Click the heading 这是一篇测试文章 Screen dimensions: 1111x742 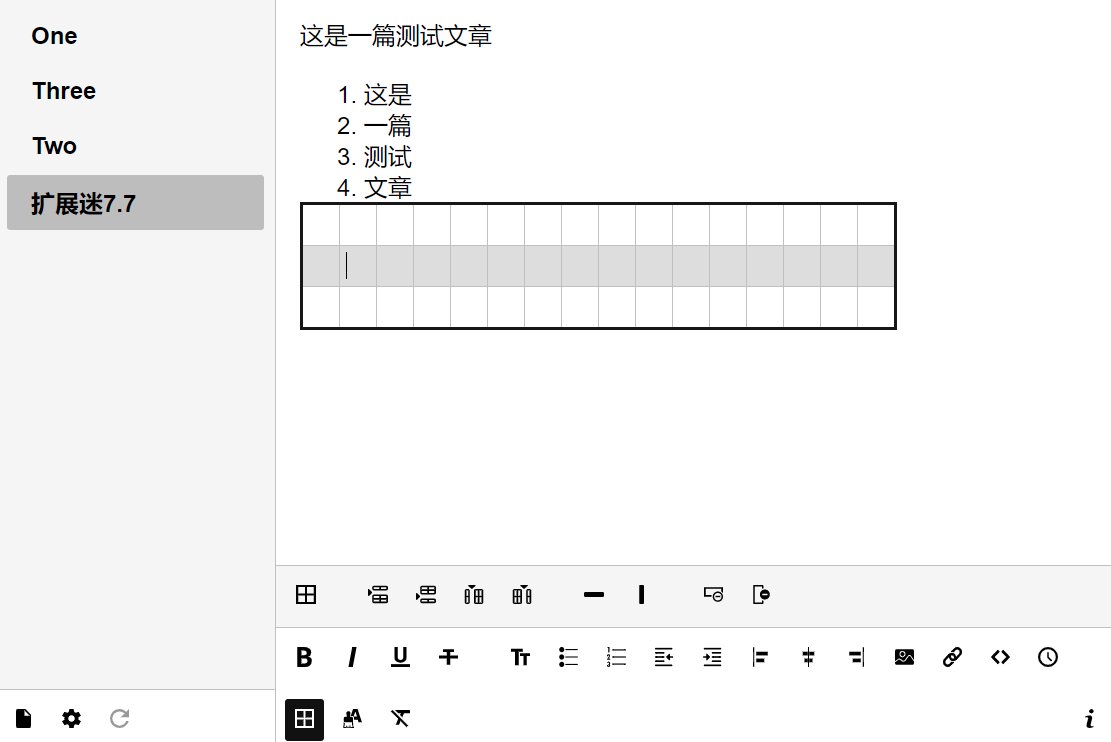click(x=395, y=36)
